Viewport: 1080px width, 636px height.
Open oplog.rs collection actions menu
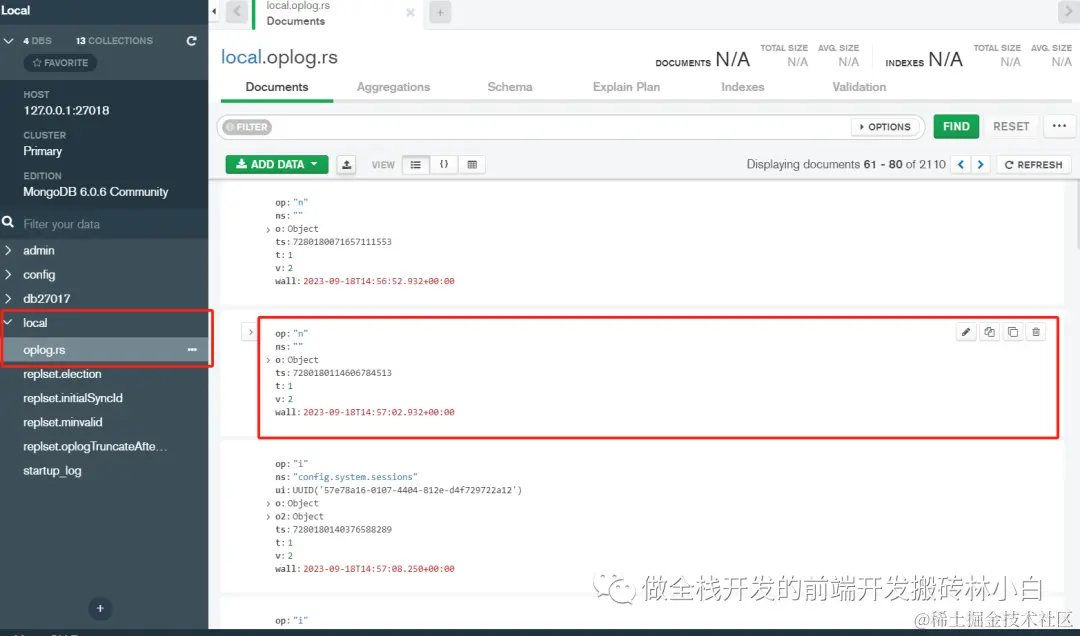[192, 350]
